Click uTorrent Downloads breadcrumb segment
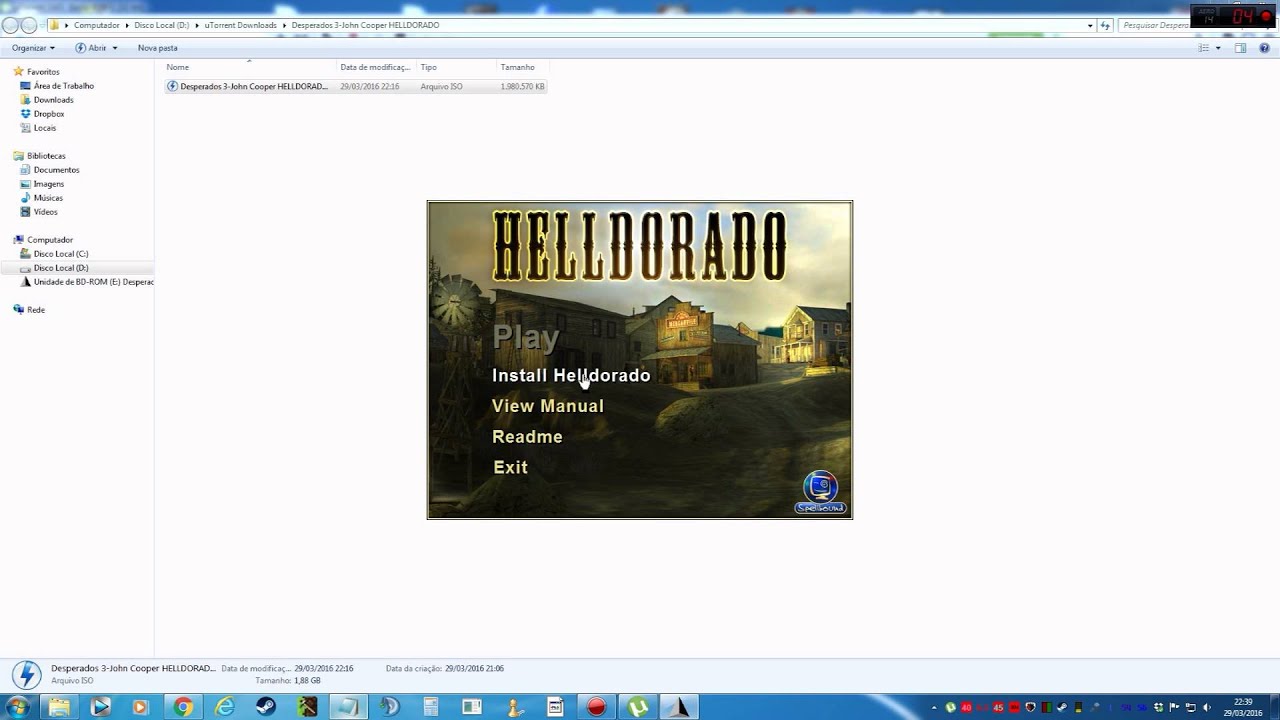 pos(240,25)
